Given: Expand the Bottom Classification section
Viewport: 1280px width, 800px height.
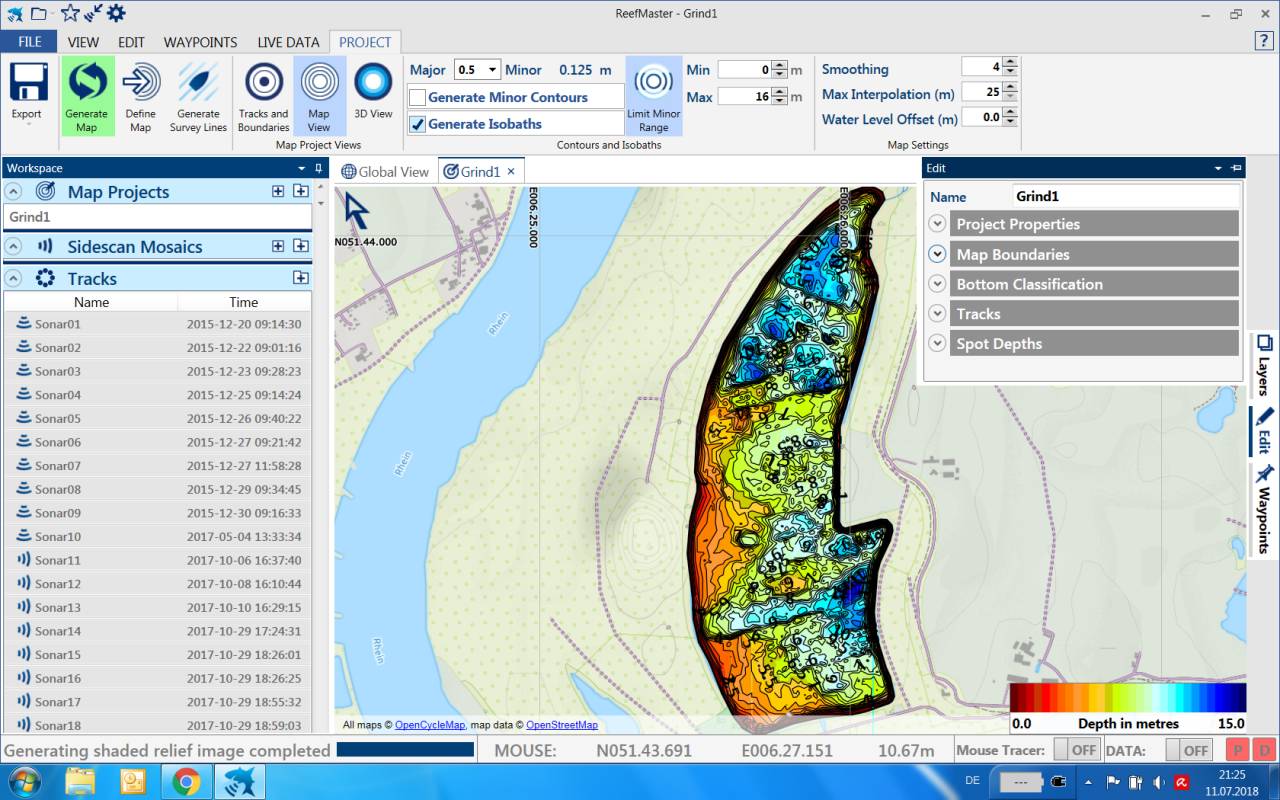Looking at the screenshot, I should (x=937, y=284).
